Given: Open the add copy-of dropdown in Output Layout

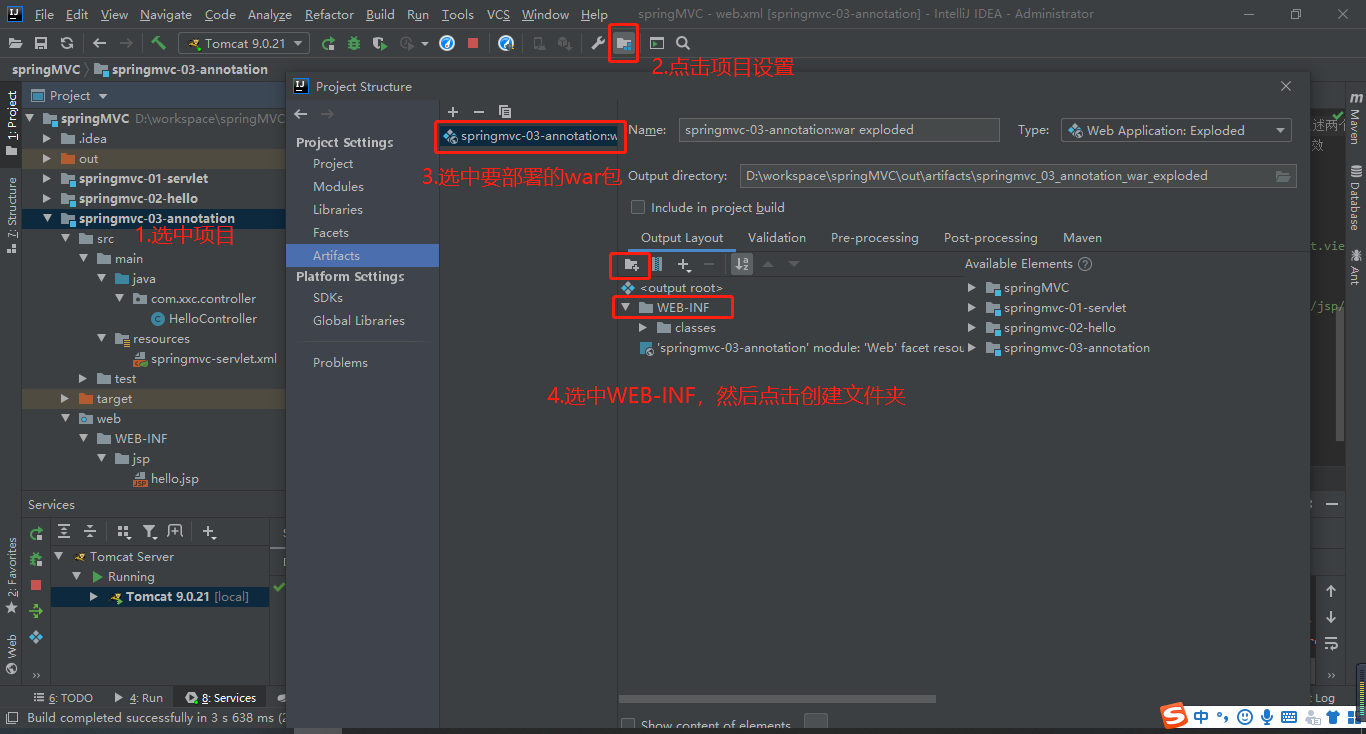Looking at the screenshot, I should click(684, 264).
